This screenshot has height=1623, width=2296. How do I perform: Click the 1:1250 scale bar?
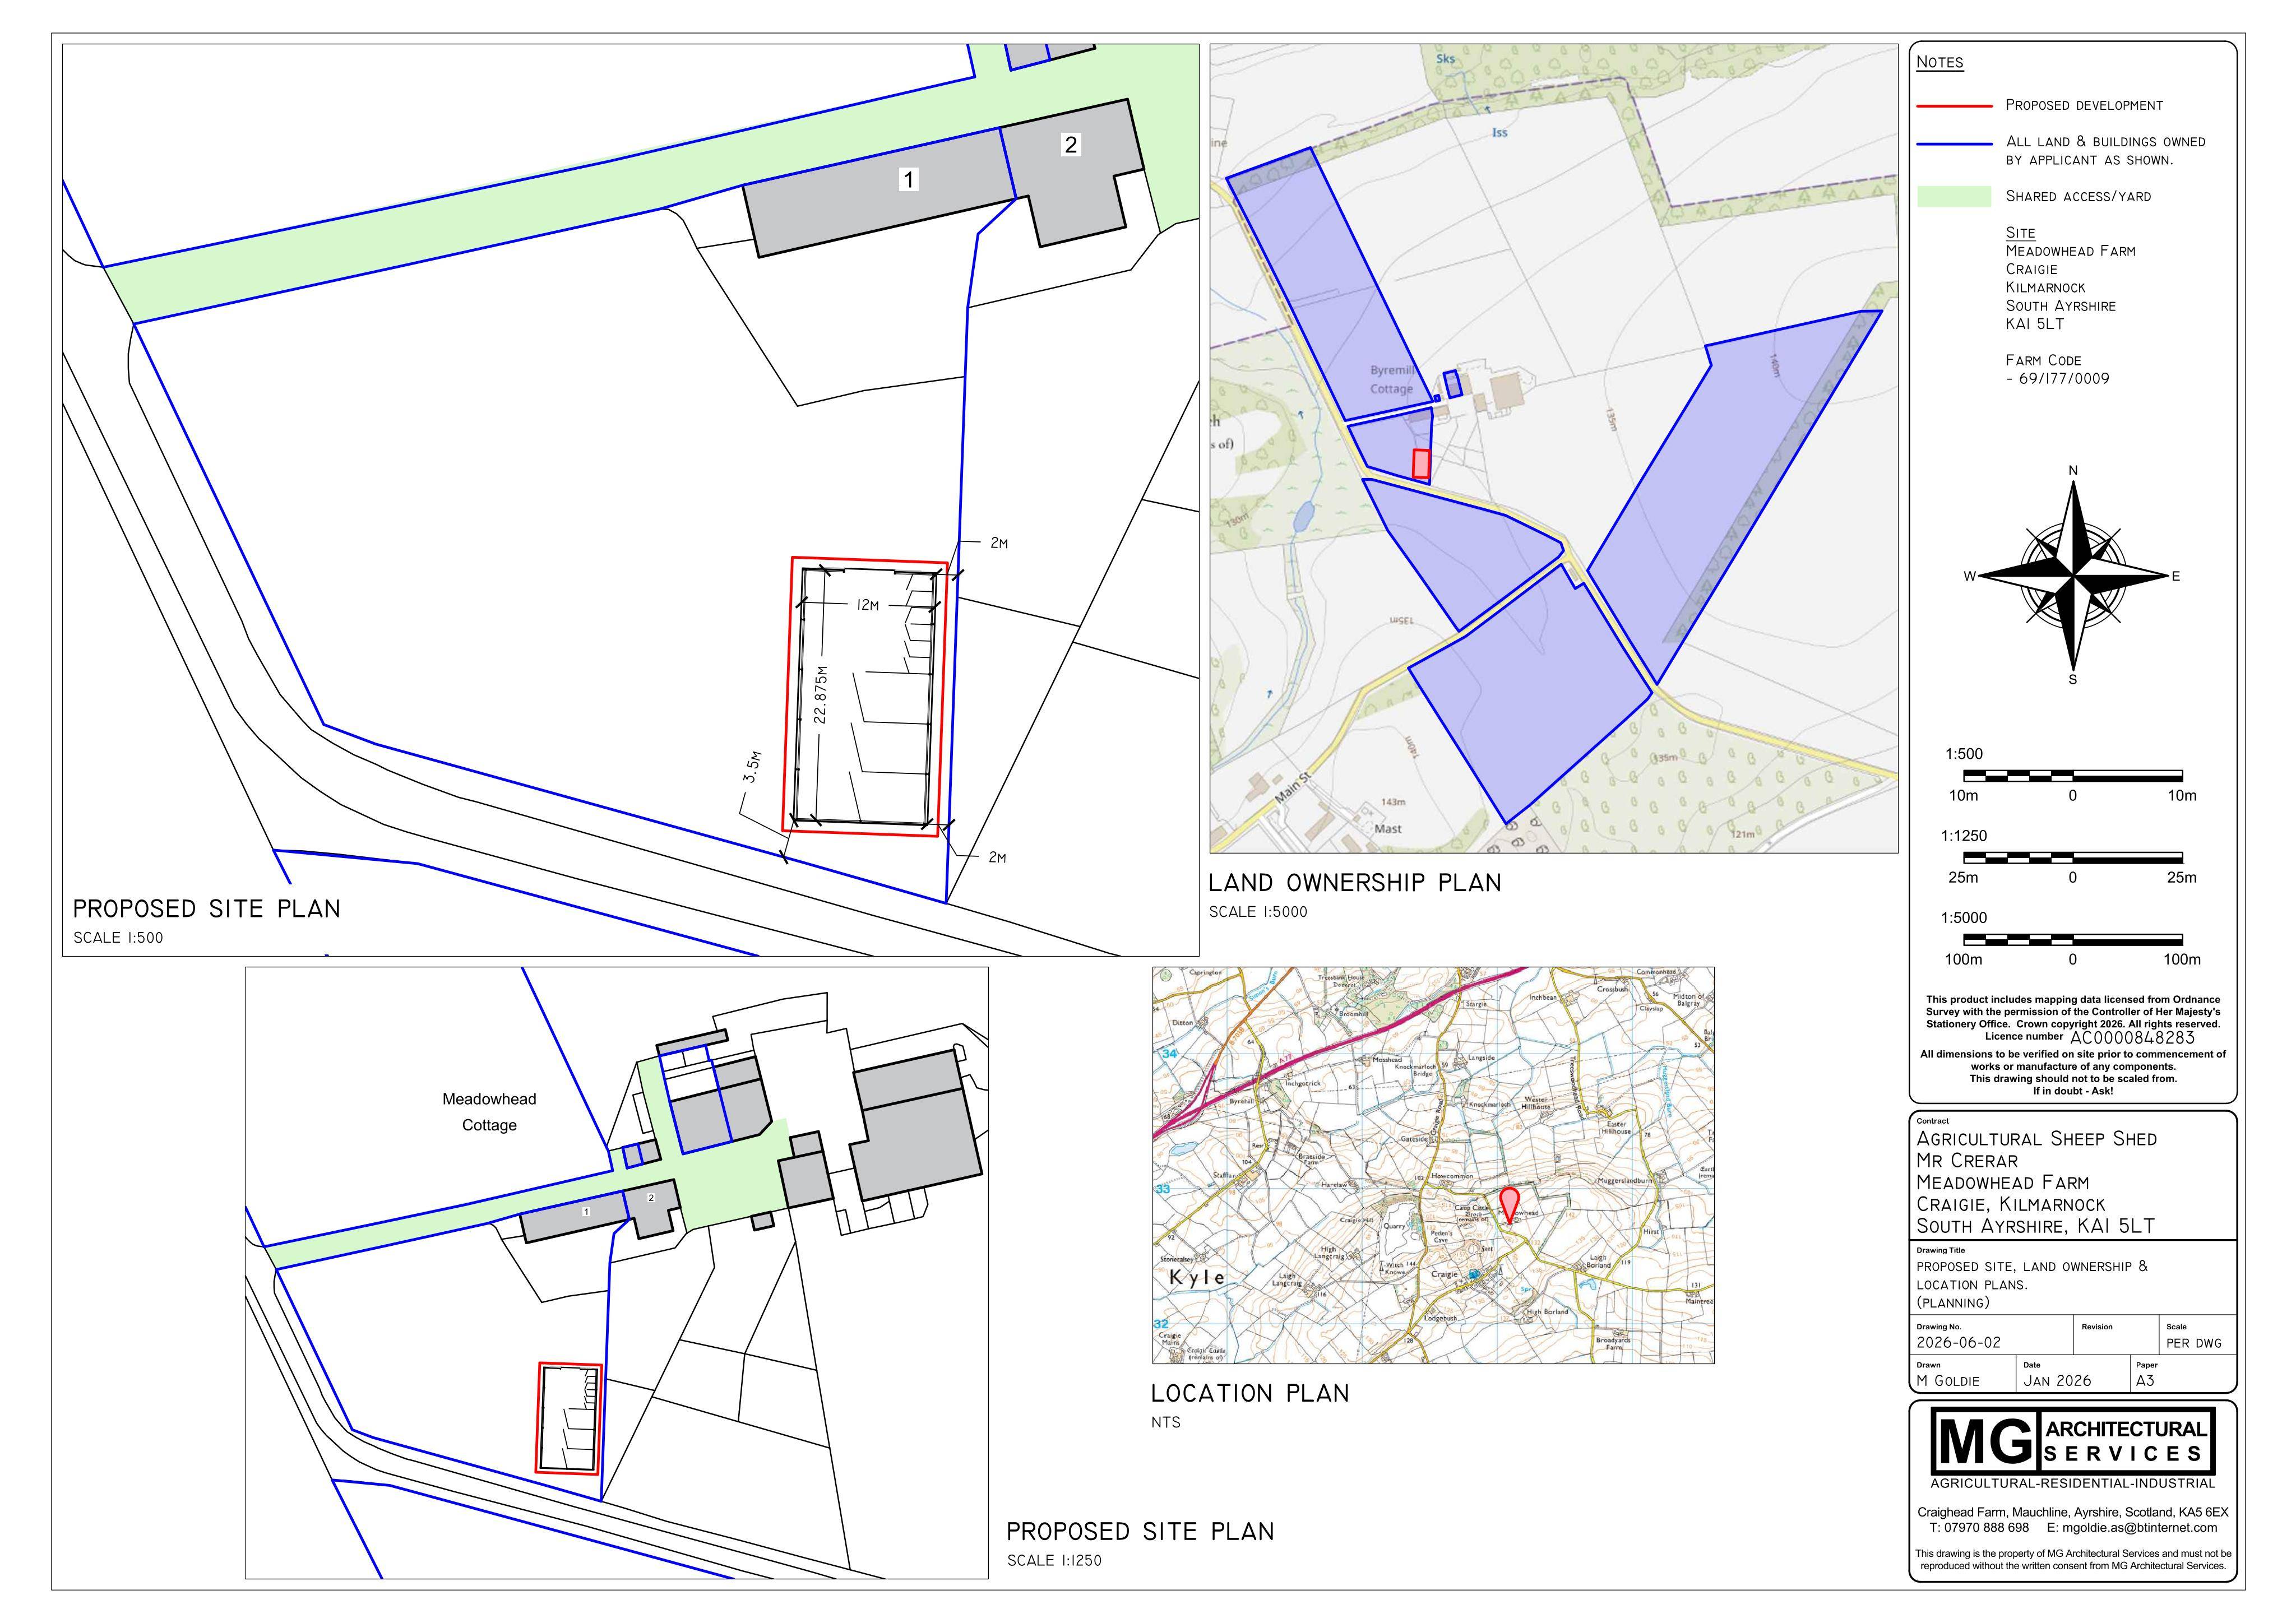tap(2072, 857)
